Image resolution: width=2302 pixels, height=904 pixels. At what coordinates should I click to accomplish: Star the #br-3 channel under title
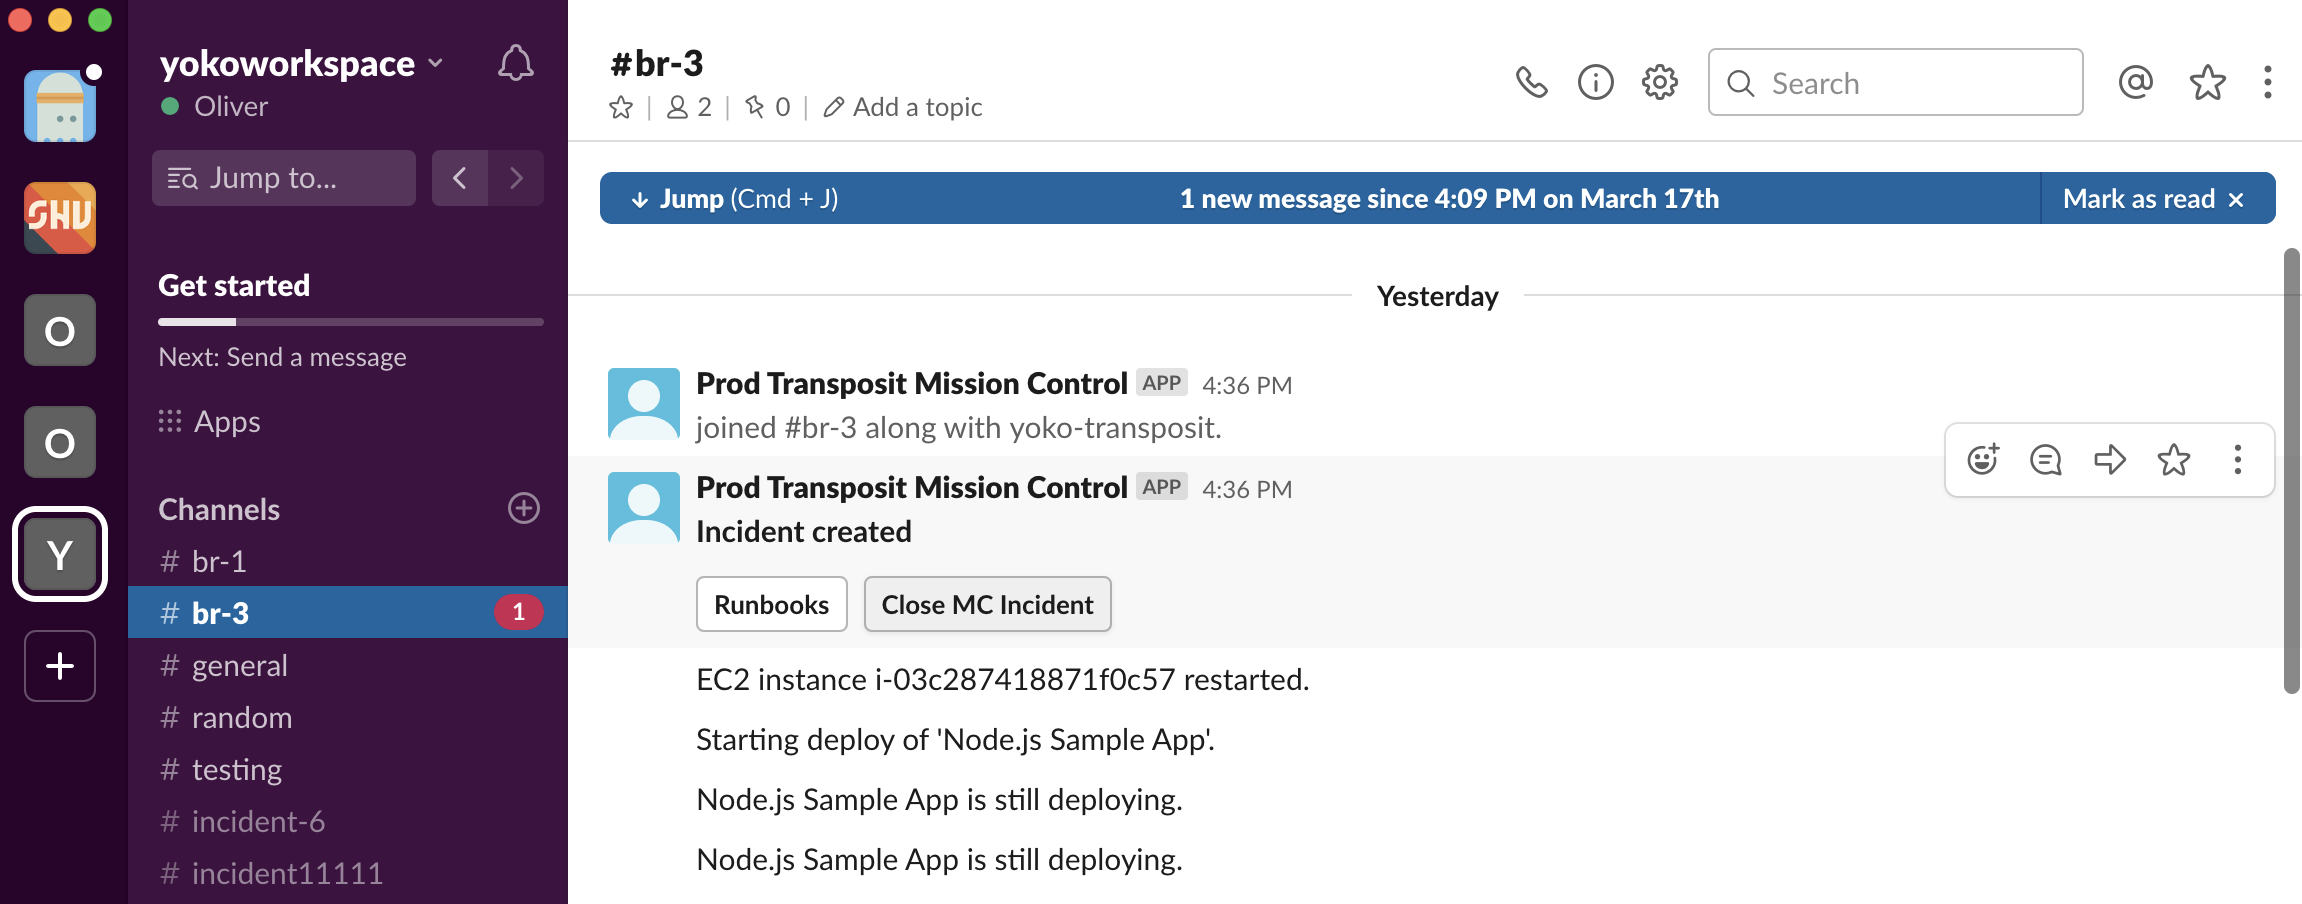[621, 107]
